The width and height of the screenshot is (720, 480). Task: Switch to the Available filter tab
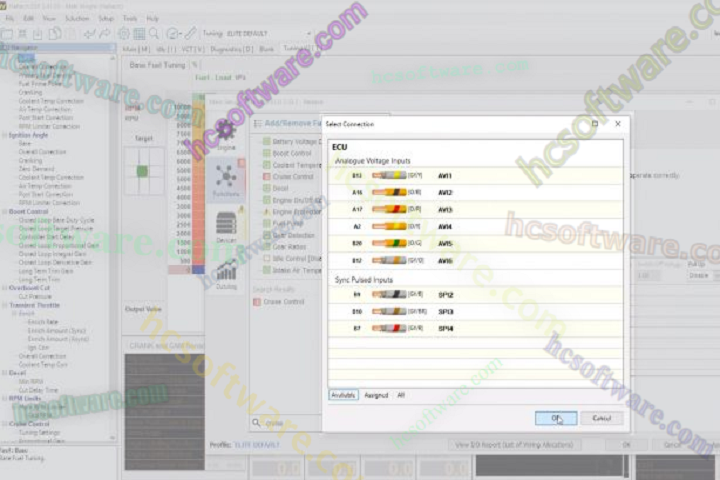click(343, 395)
